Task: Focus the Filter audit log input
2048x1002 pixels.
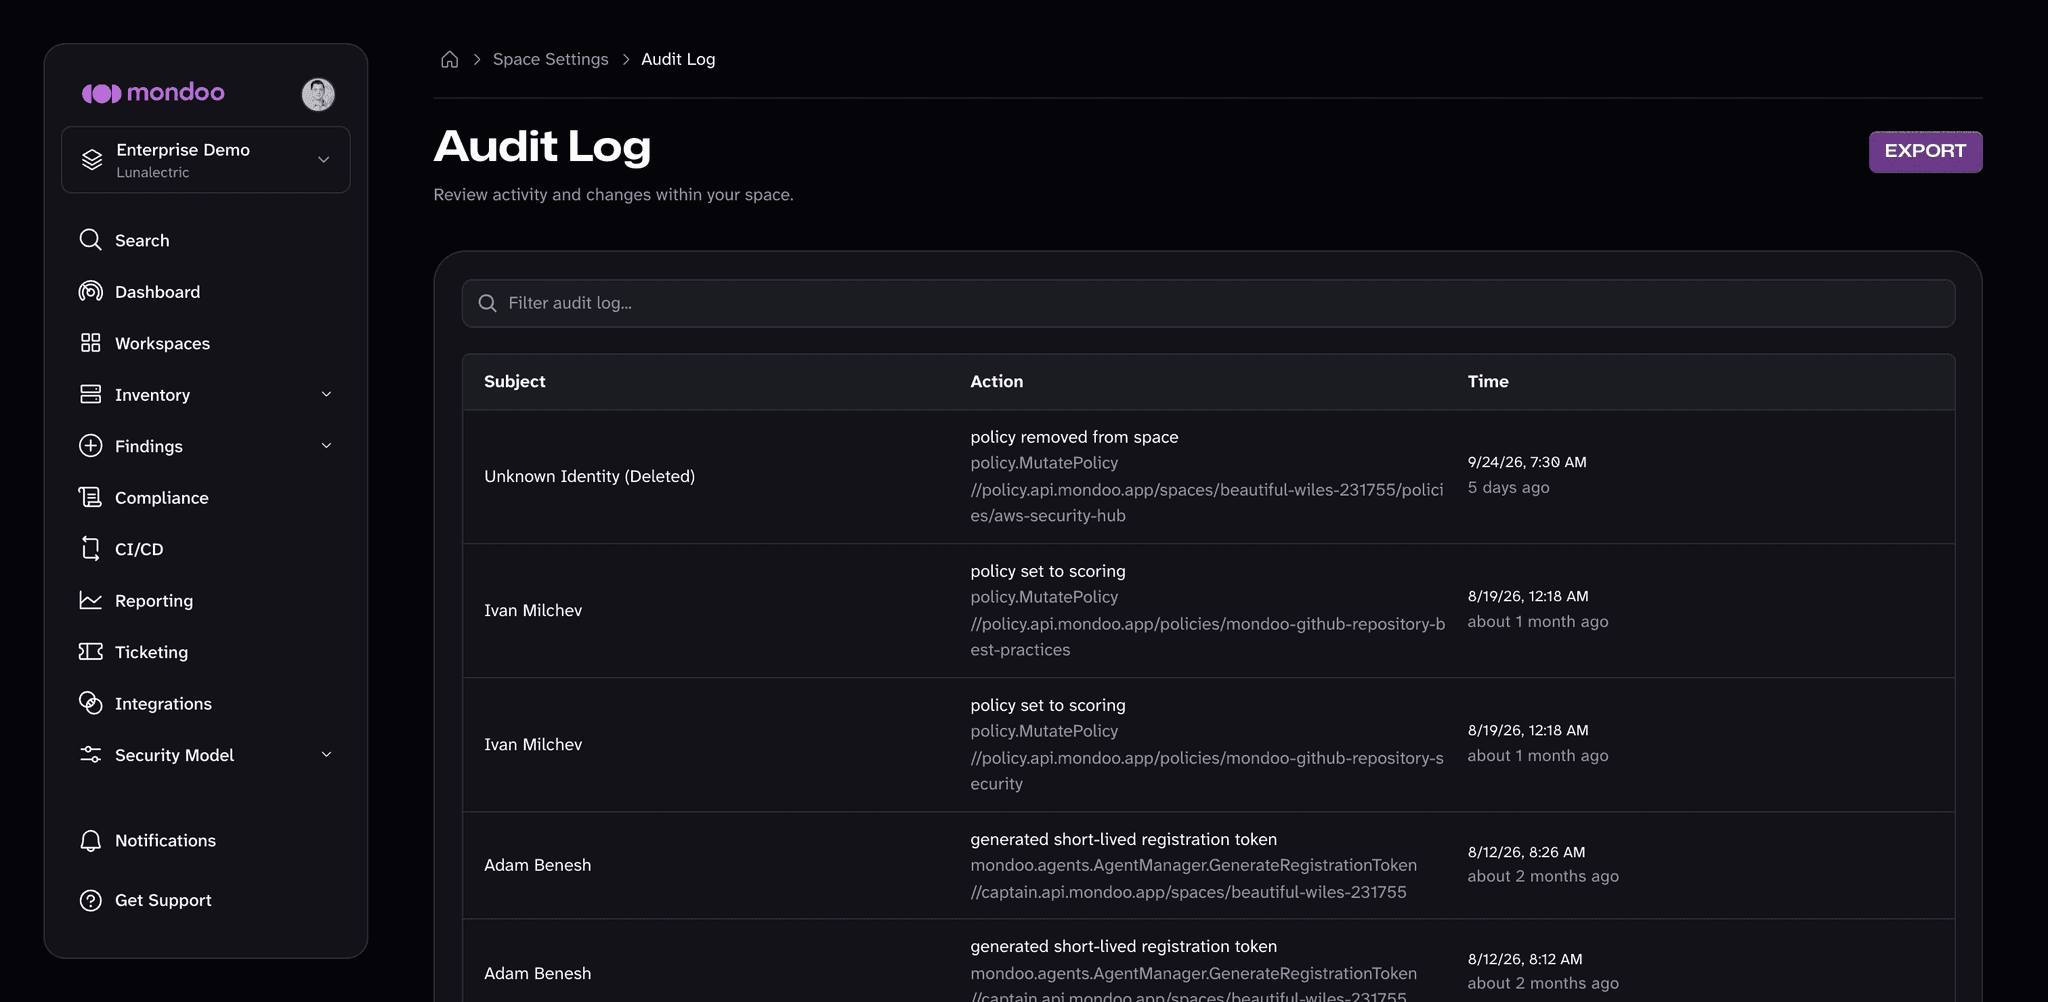Action: (1208, 303)
